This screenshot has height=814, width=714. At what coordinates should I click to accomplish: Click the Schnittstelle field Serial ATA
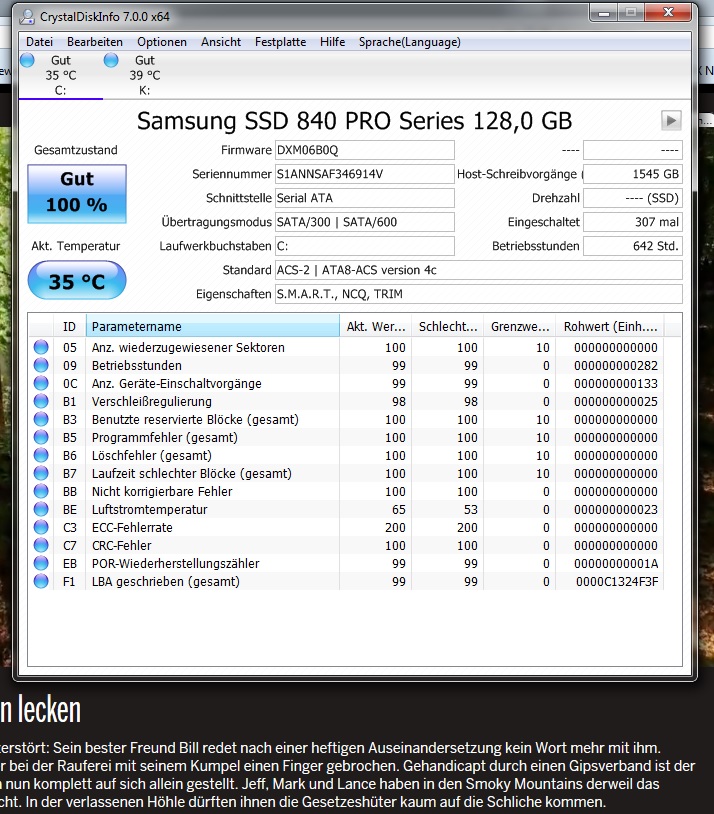click(x=365, y=198)
